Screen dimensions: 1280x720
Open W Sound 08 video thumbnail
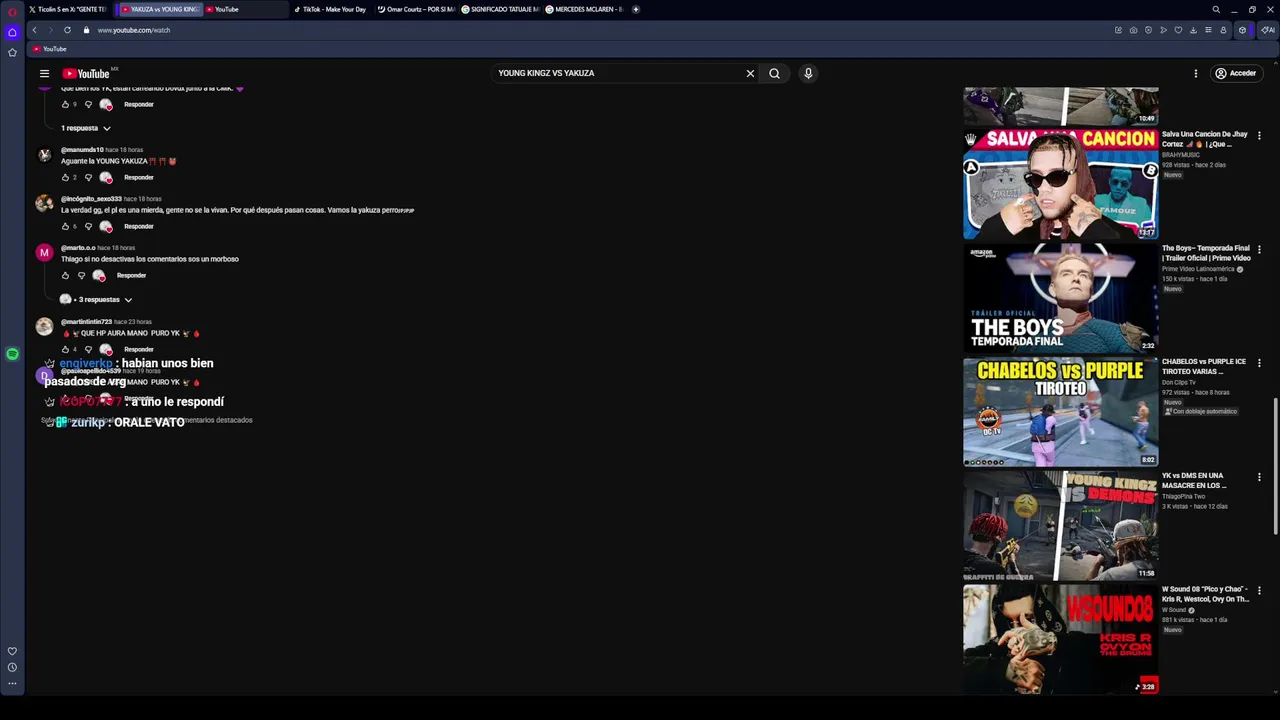click(1060, 640)
